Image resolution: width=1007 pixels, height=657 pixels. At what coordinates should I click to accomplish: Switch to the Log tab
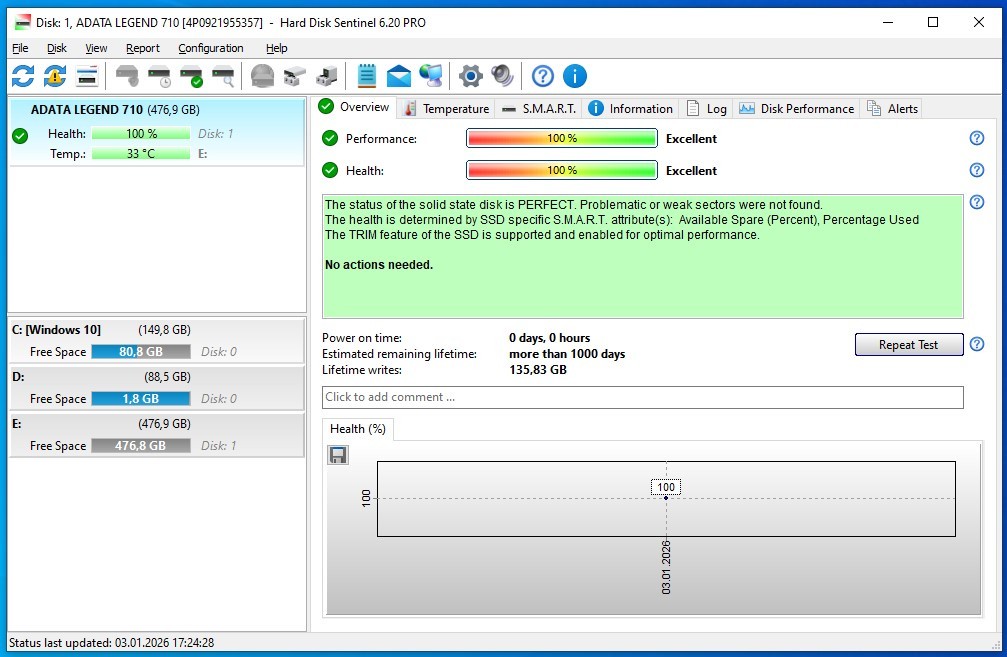pyautogui.click(x=705, y=109)
